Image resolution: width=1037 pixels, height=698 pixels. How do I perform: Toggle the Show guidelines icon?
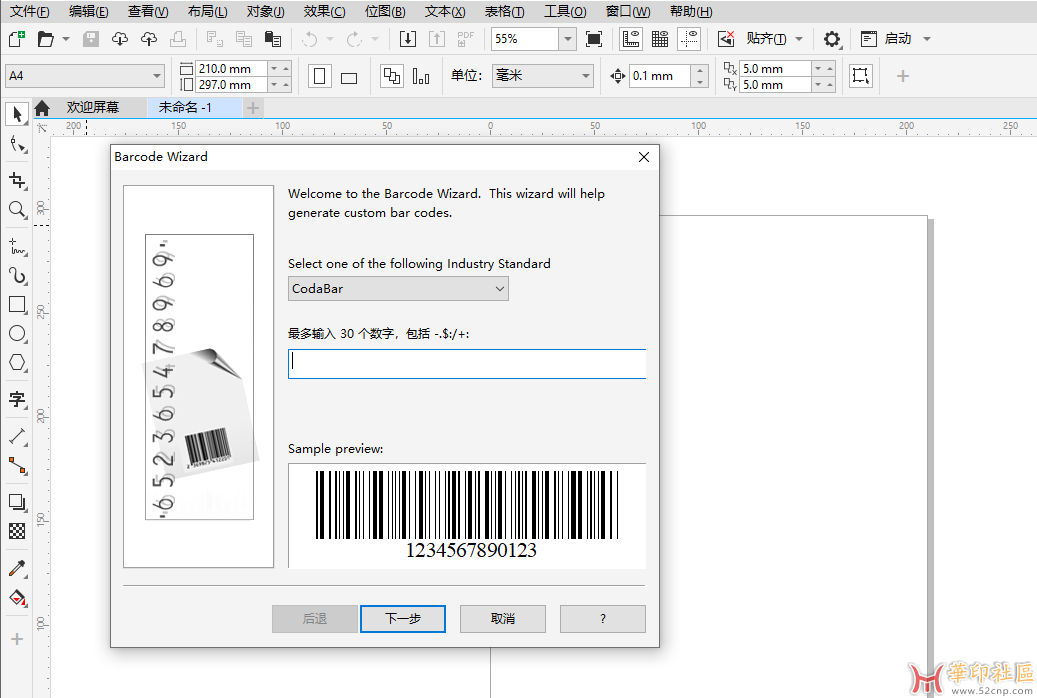pos(689,39)
